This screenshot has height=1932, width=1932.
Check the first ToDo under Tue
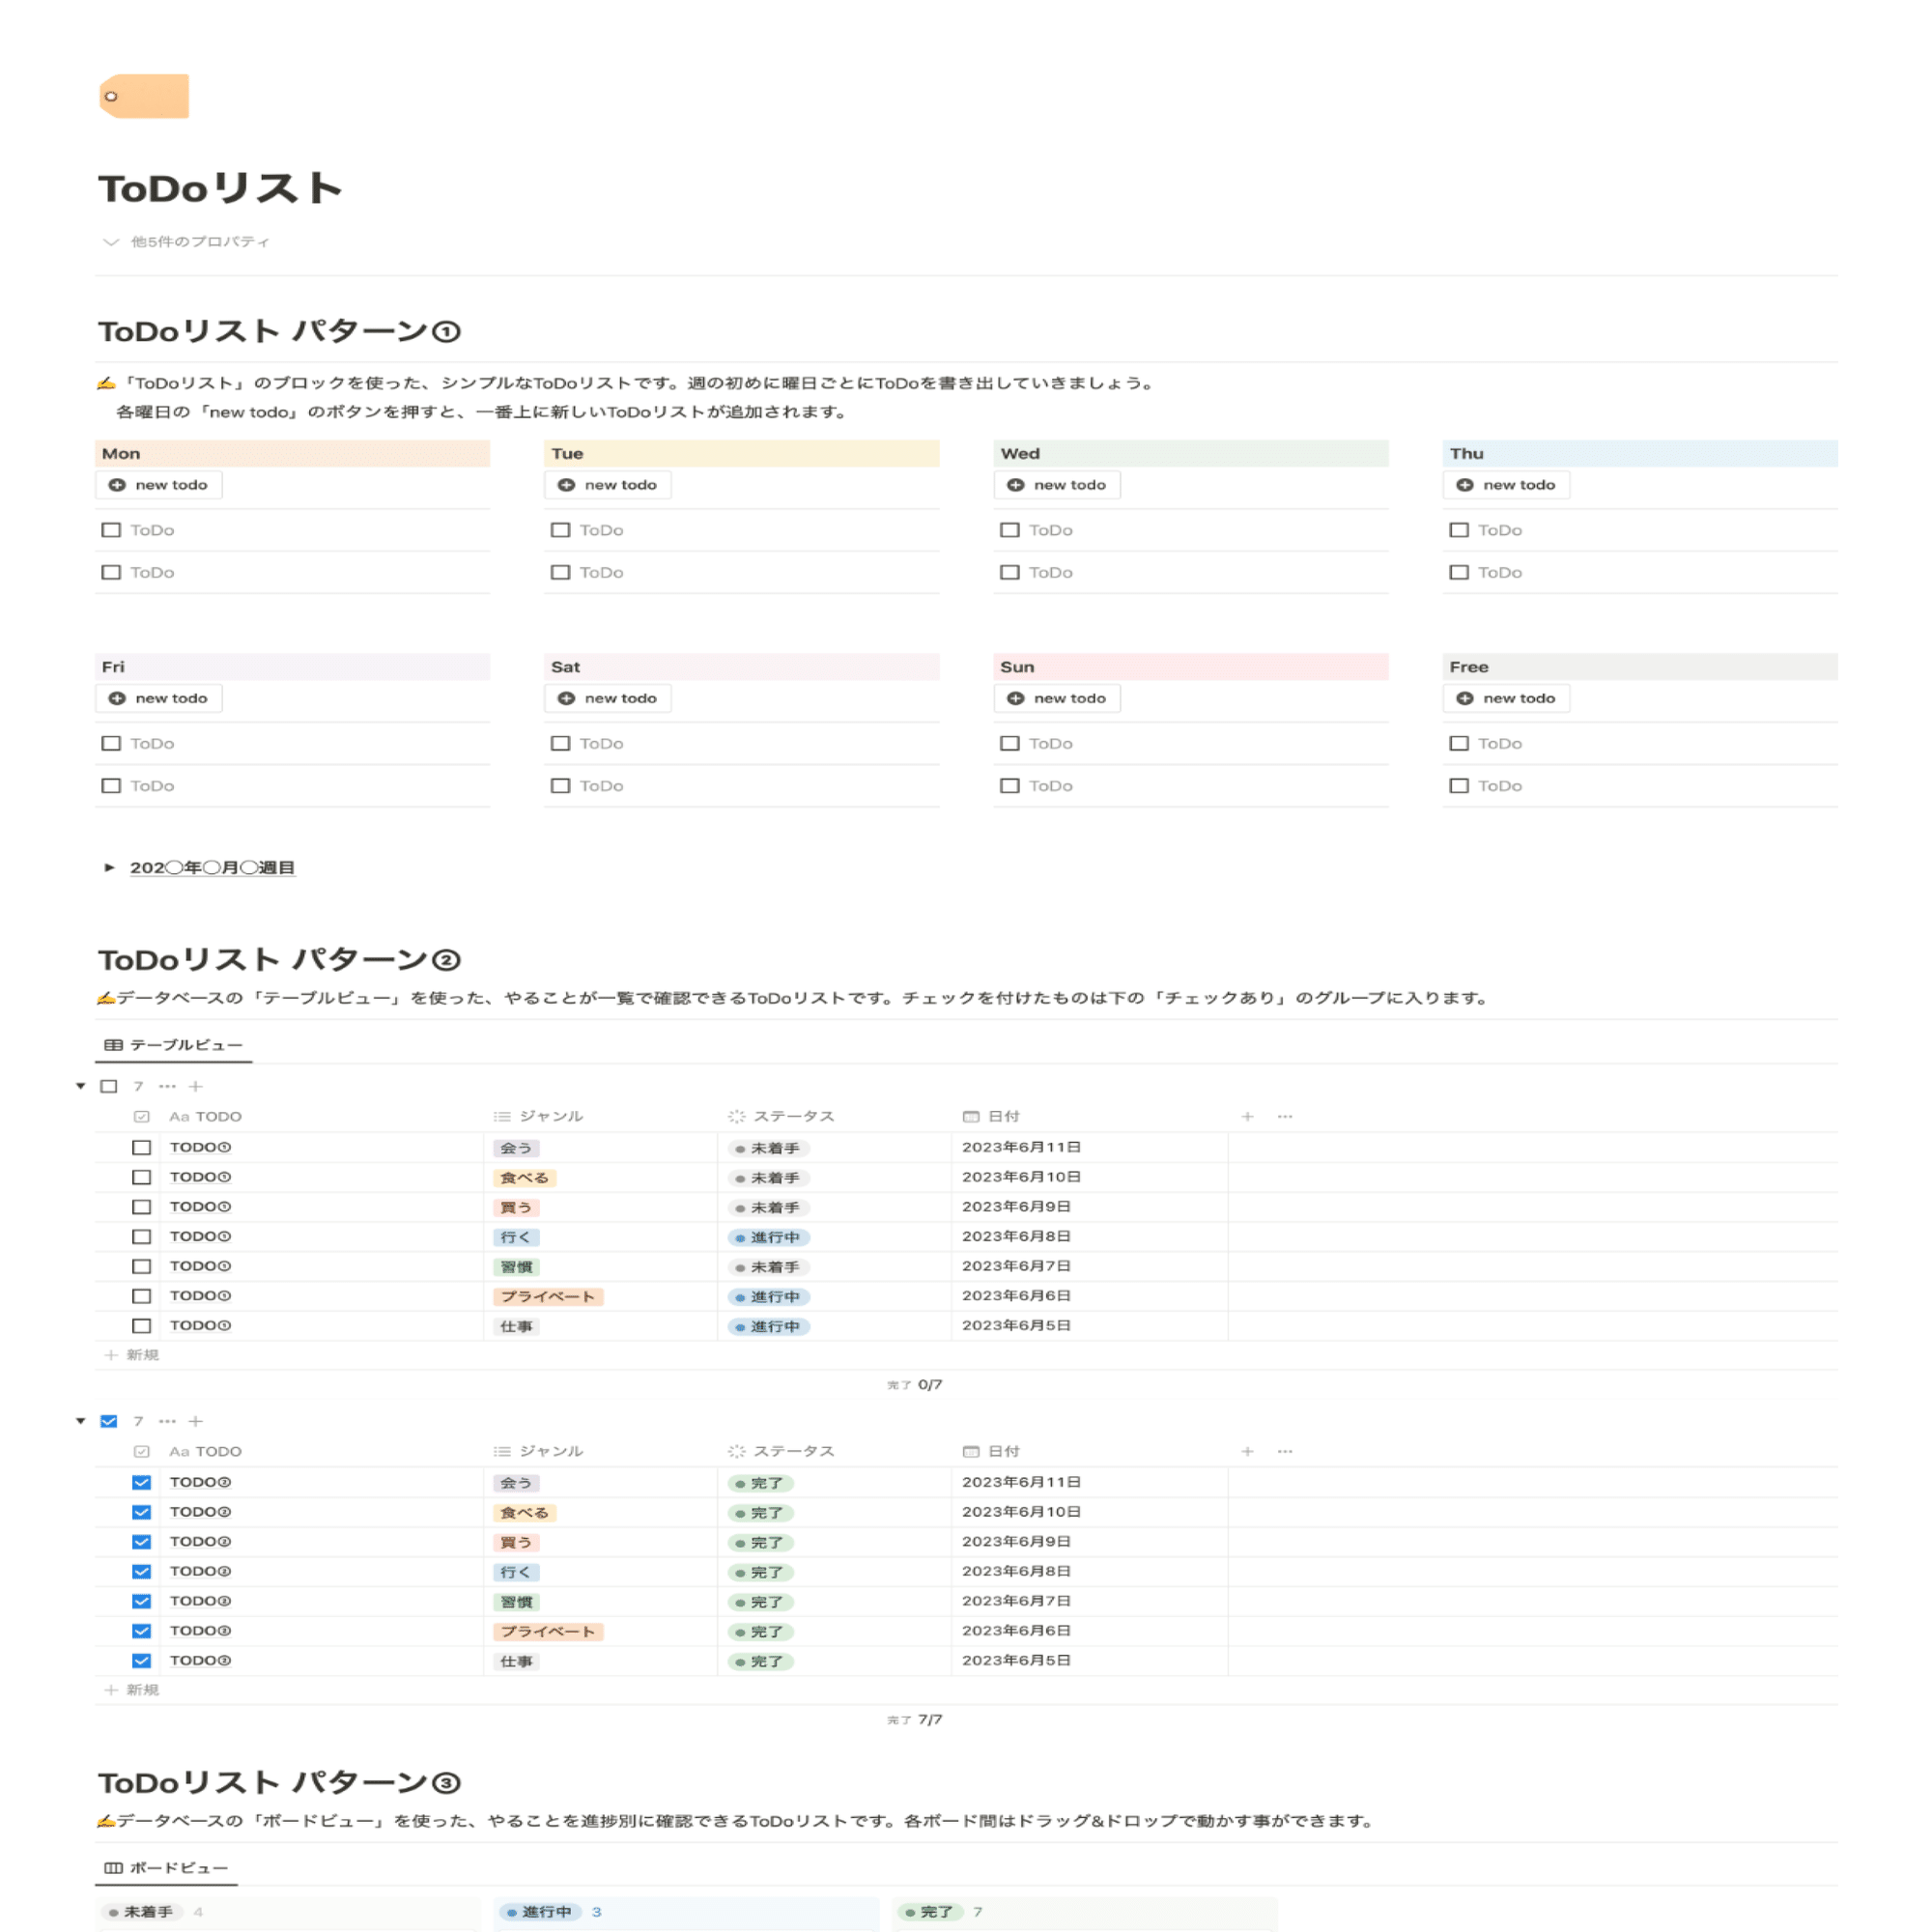[561, 530]
